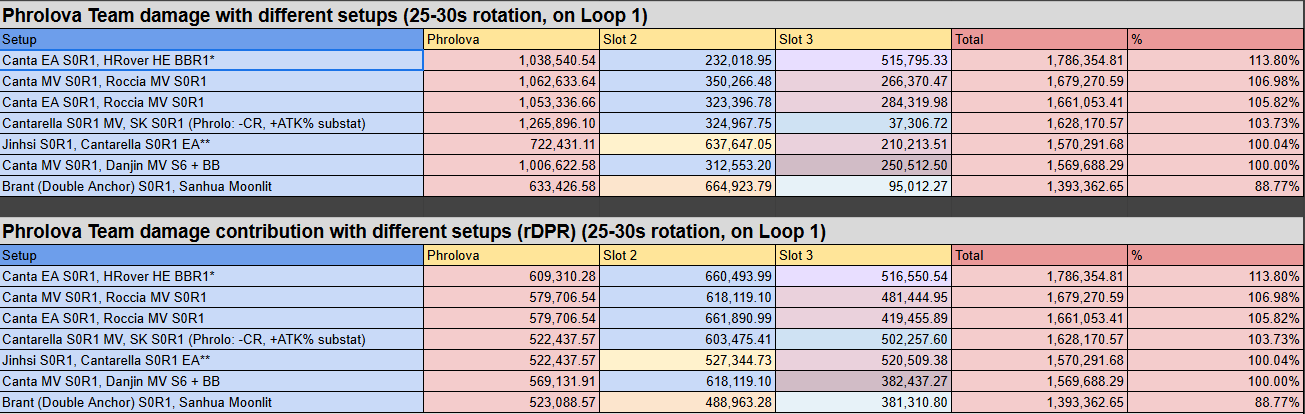Click the cell with value 381,310.80
Screen dimensions: 1305x414
click(864, 403)
